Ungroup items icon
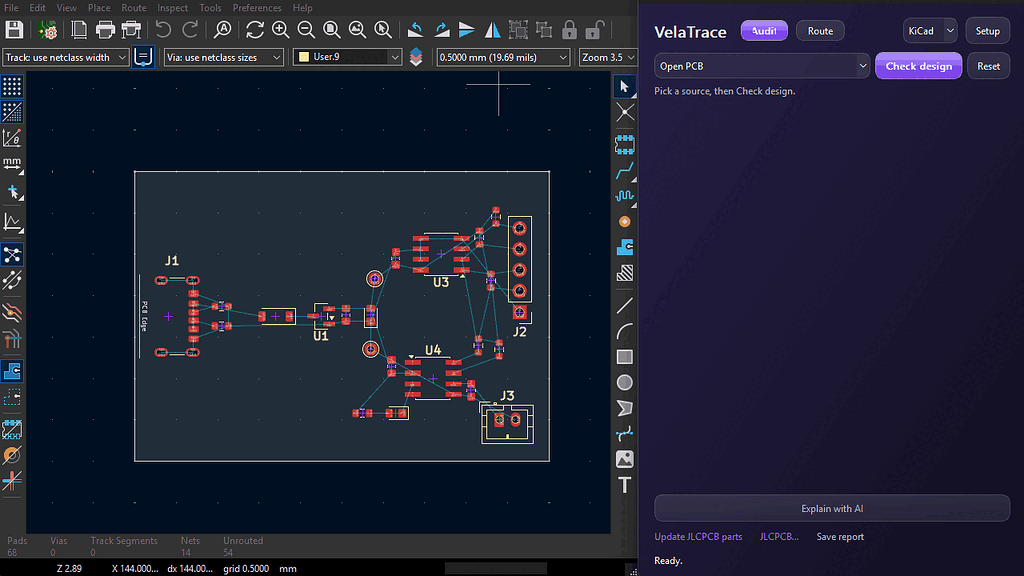This screenshot has height=576, width=1024. (543, 30)
